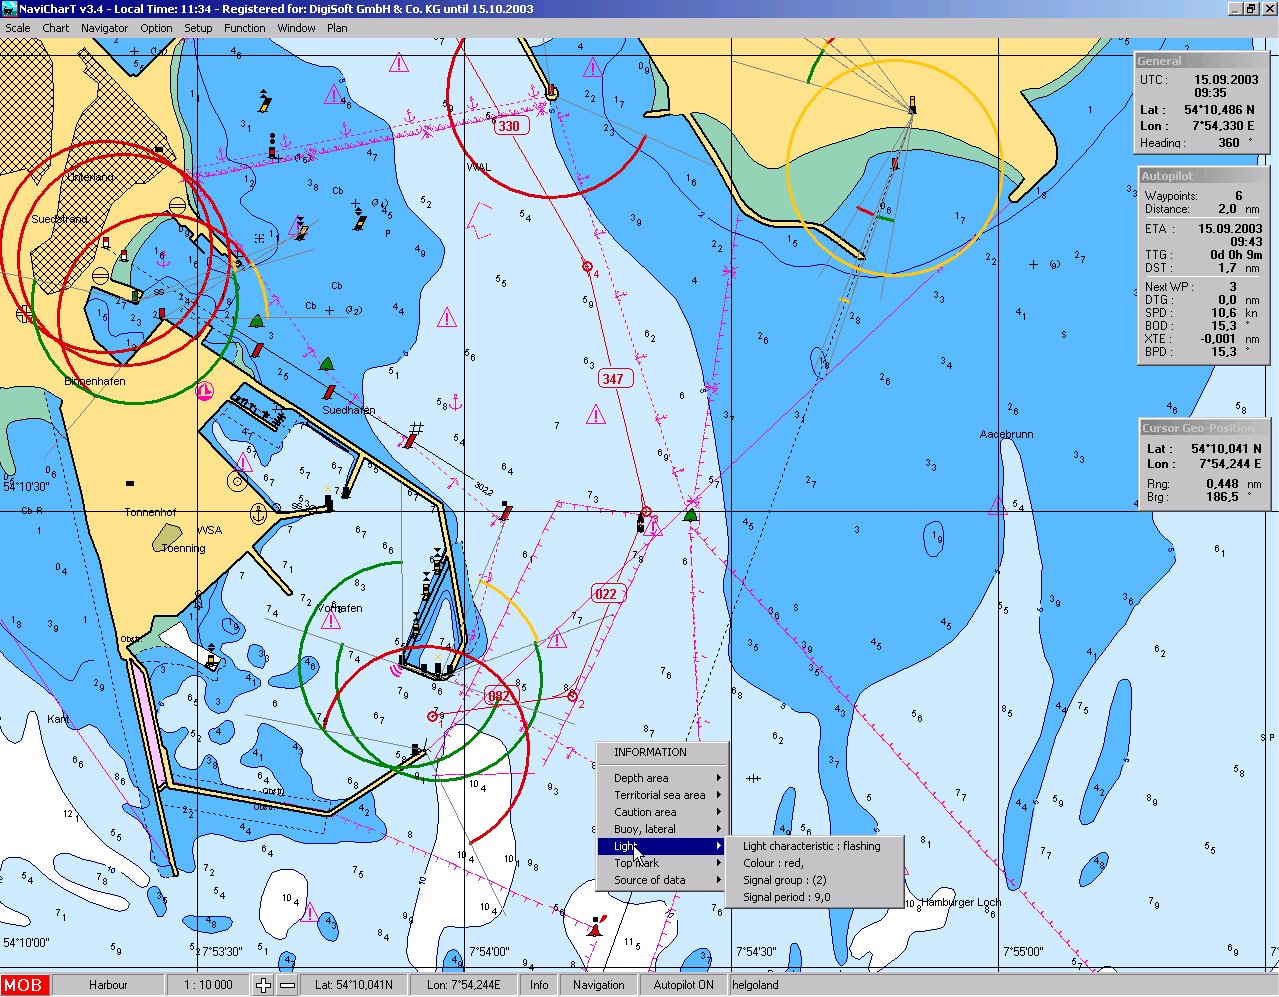This screenshot has height=997, width=1279.
Task: Toggle Navigation mode in status bar
Action: [598, 985]
